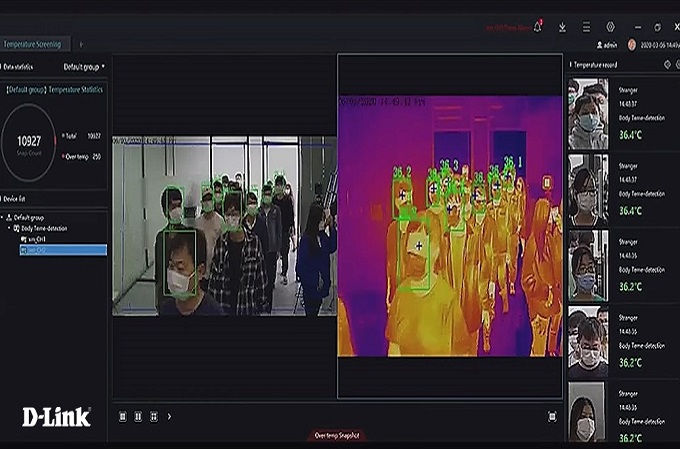Select the highlighted camera channel in device list
680x449 pixels.
[62, 250]
